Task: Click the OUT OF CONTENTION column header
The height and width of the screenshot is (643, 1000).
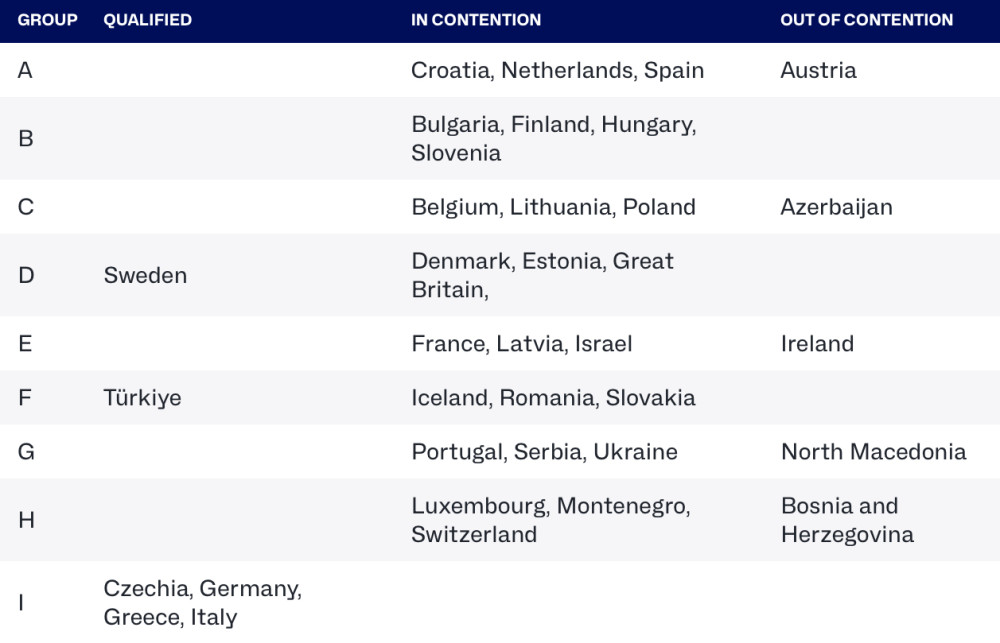Action: click(x=867, y=20)
